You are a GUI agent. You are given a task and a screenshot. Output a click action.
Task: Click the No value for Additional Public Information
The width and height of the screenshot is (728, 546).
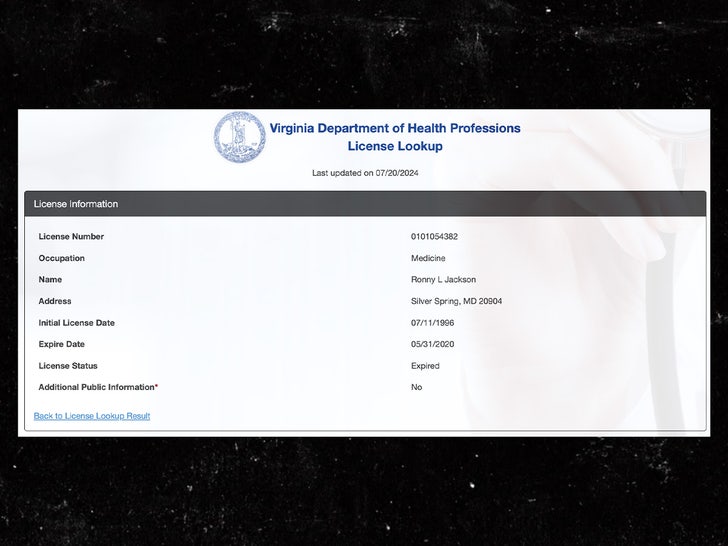[416, 387]
